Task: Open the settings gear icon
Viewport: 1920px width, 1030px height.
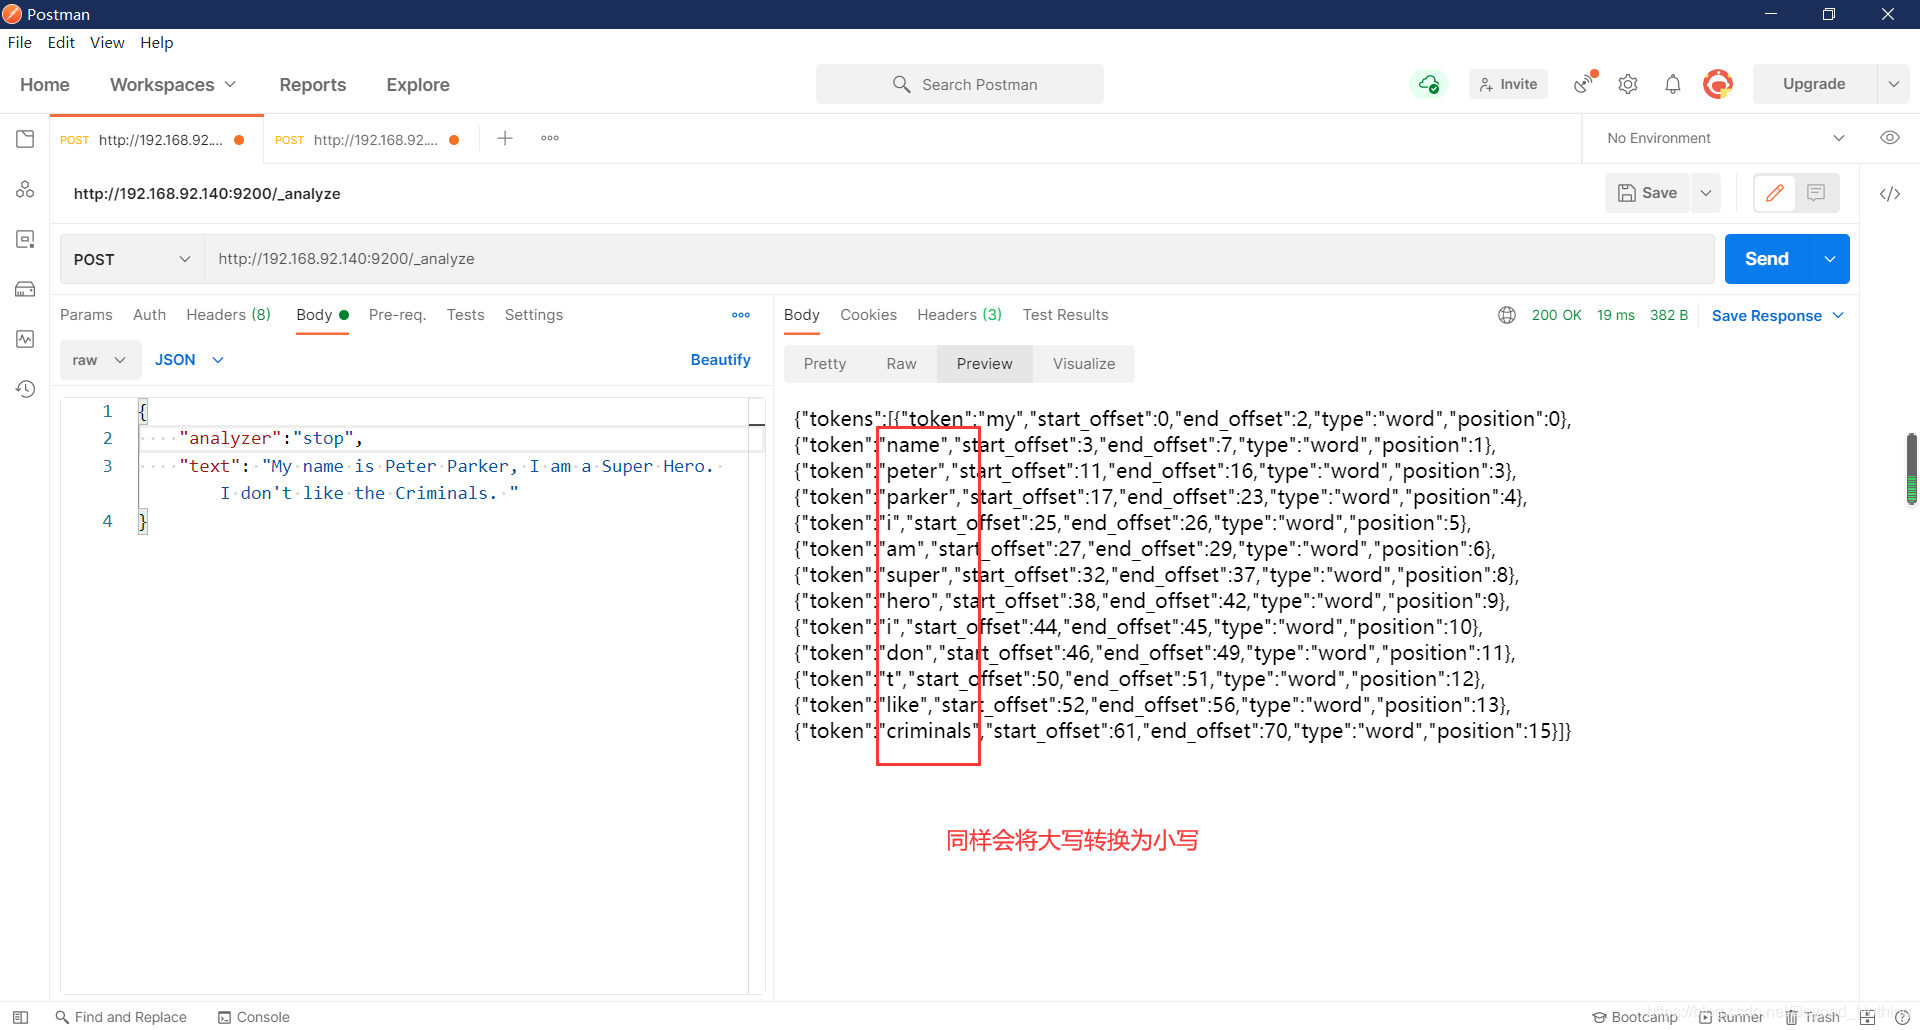Action: pyautogui.click(x=1628, y=84)
